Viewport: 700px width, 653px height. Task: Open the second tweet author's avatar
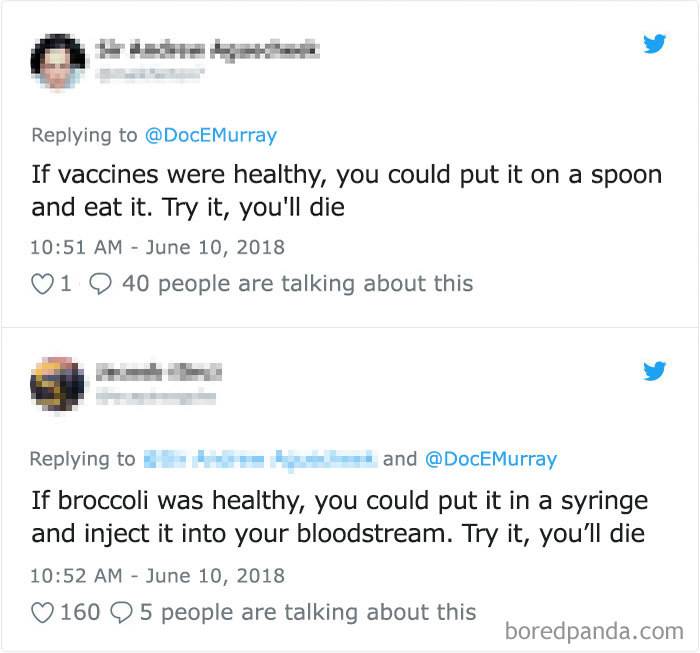(58, 385)
